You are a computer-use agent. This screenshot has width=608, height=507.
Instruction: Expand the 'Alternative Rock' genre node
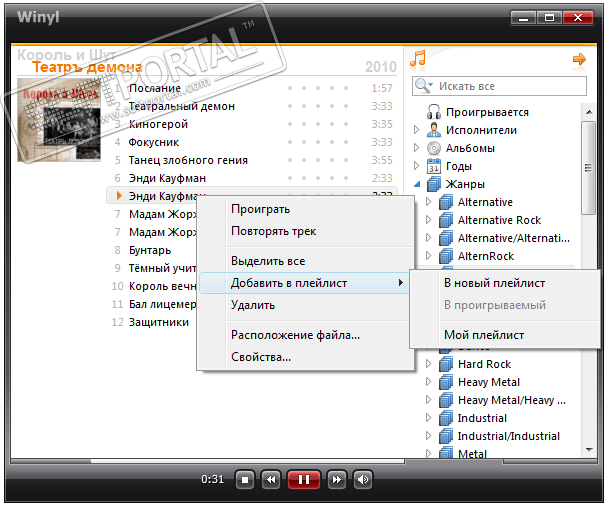click(429, 220)
